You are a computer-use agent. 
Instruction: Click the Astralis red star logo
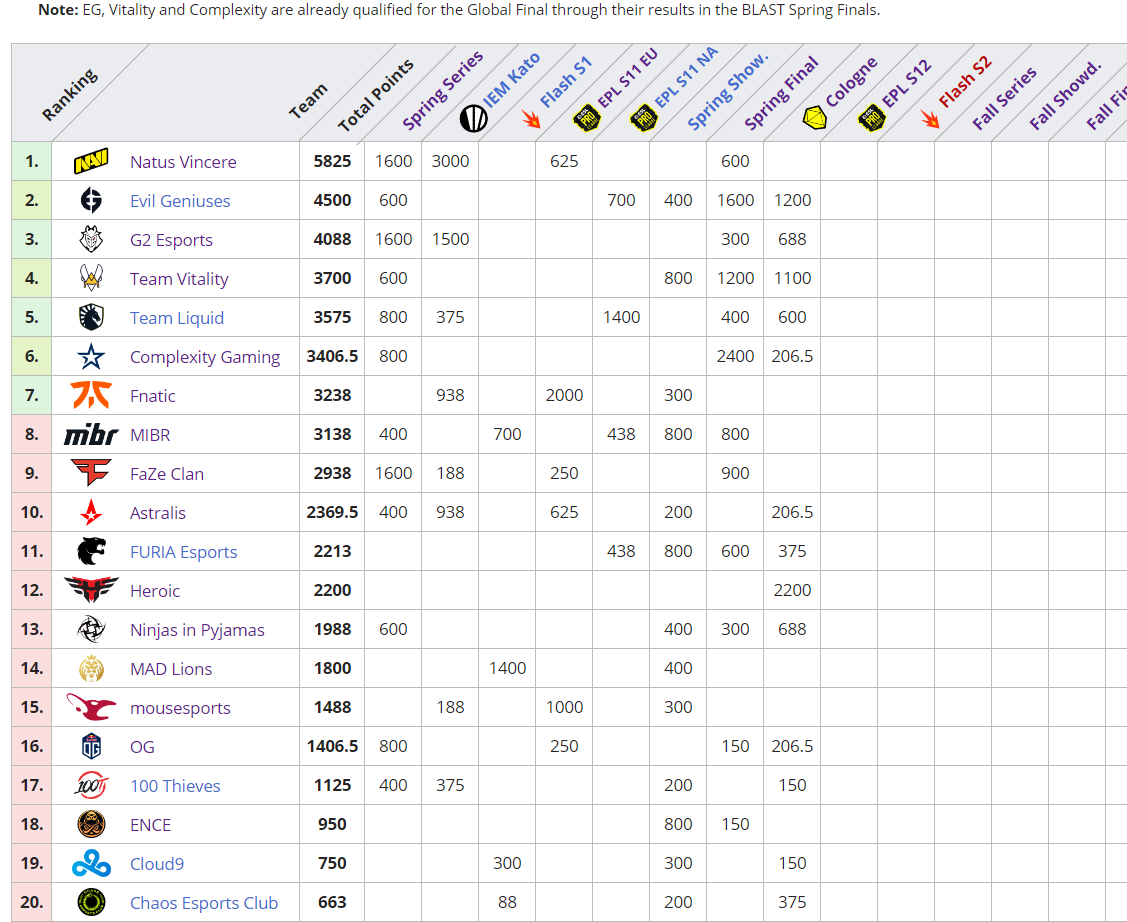pos(91,512)
